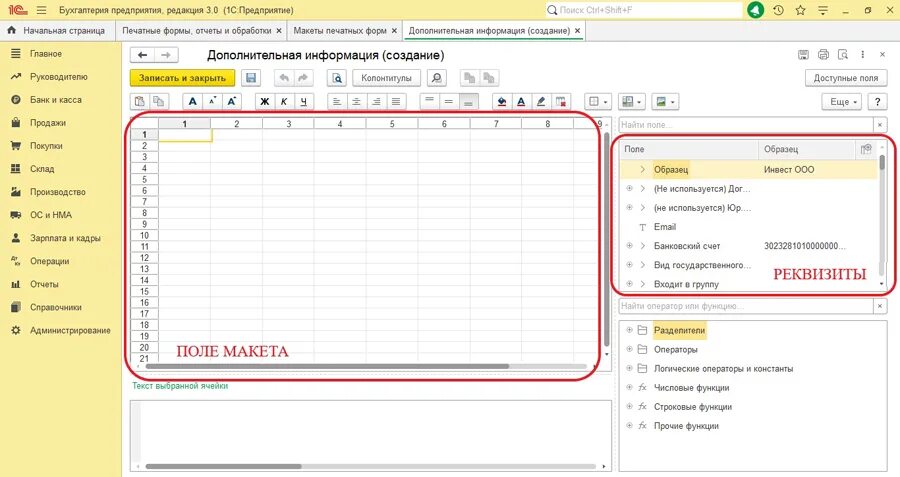900x477 pixels.
Task: Switch to Начальная страница tab
Action: (57, 30)
